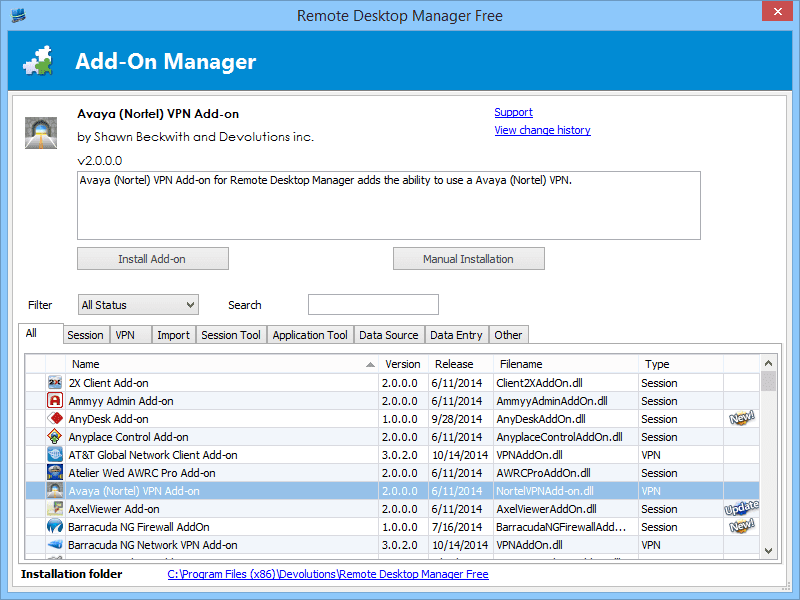The height and width of the screenshot is (600, 800).
Task: Click the Barracuda NG Firewall AddOn icon
Action: [x=55, y=527]
